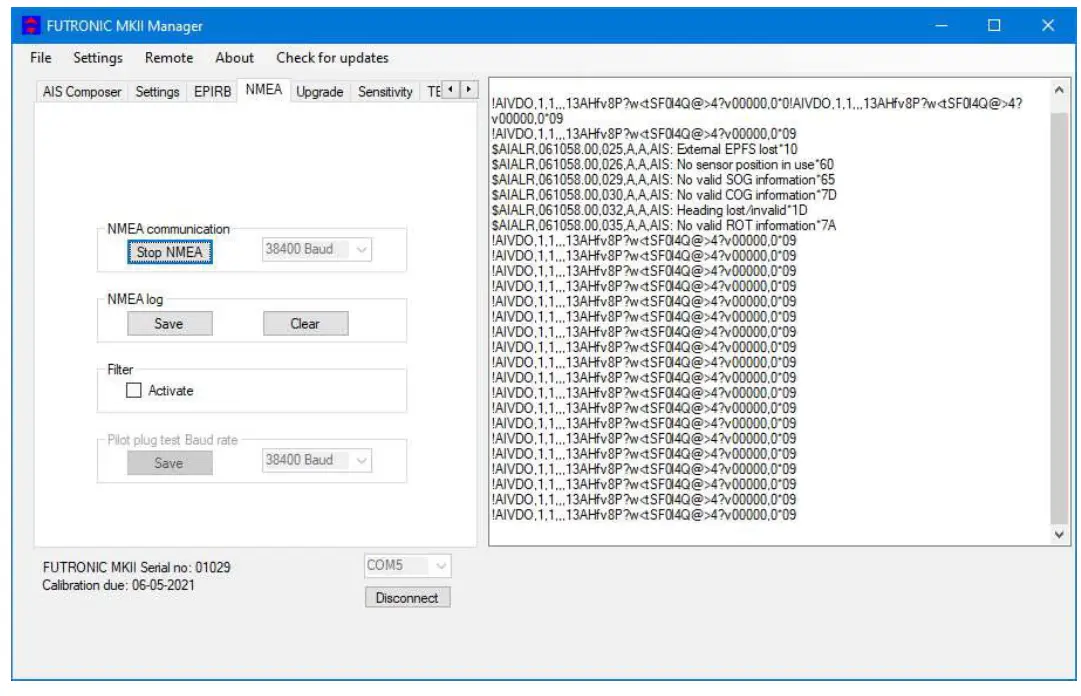Screen dimensions: 1081x696
Task: Enable the Filter Activate checkbox
Action: [x=134, y=391]
